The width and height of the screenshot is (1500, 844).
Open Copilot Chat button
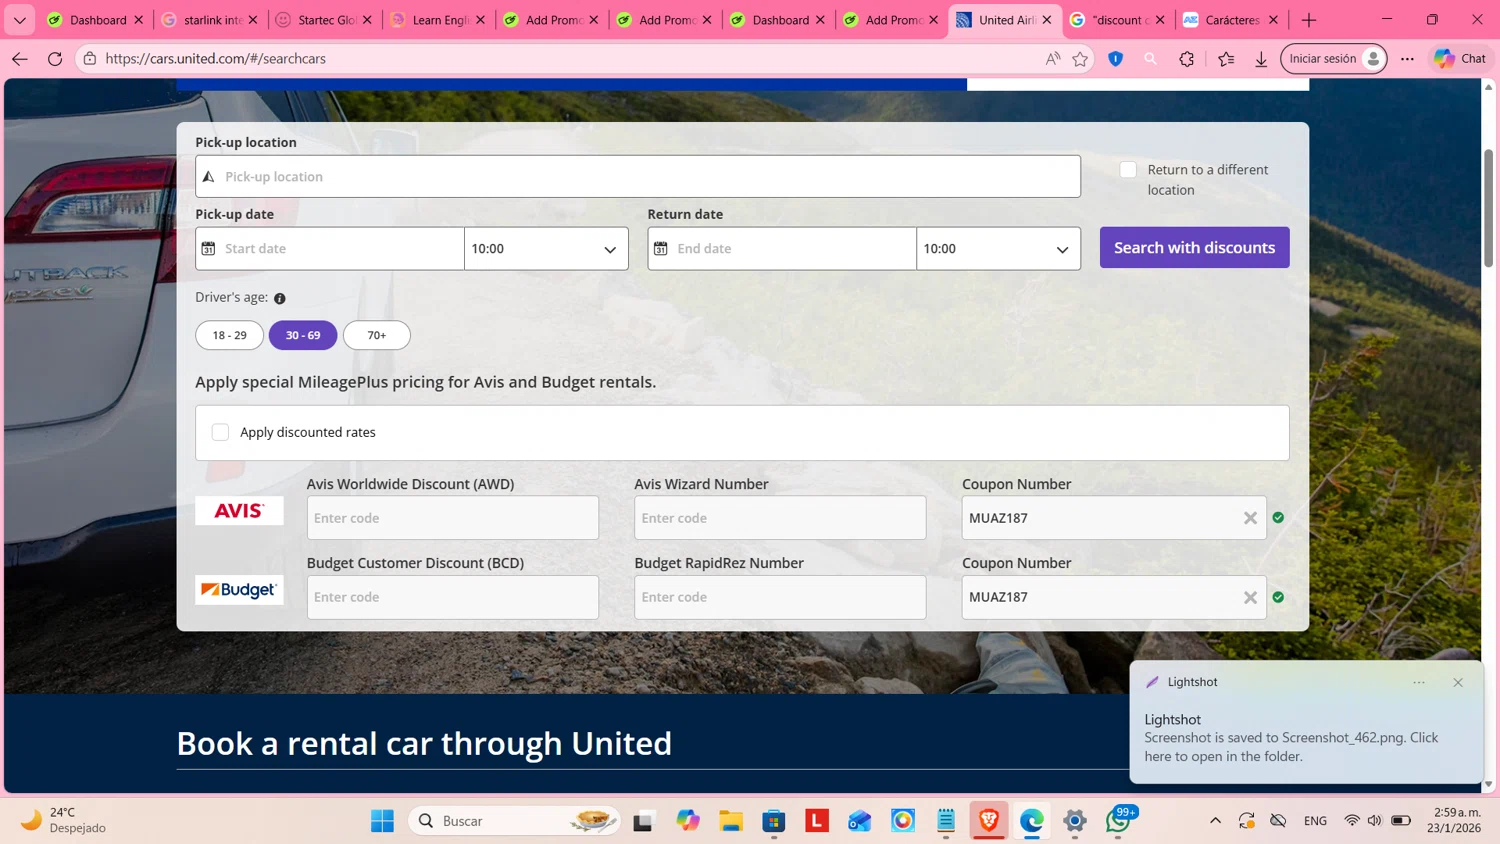coord(1461,59)
